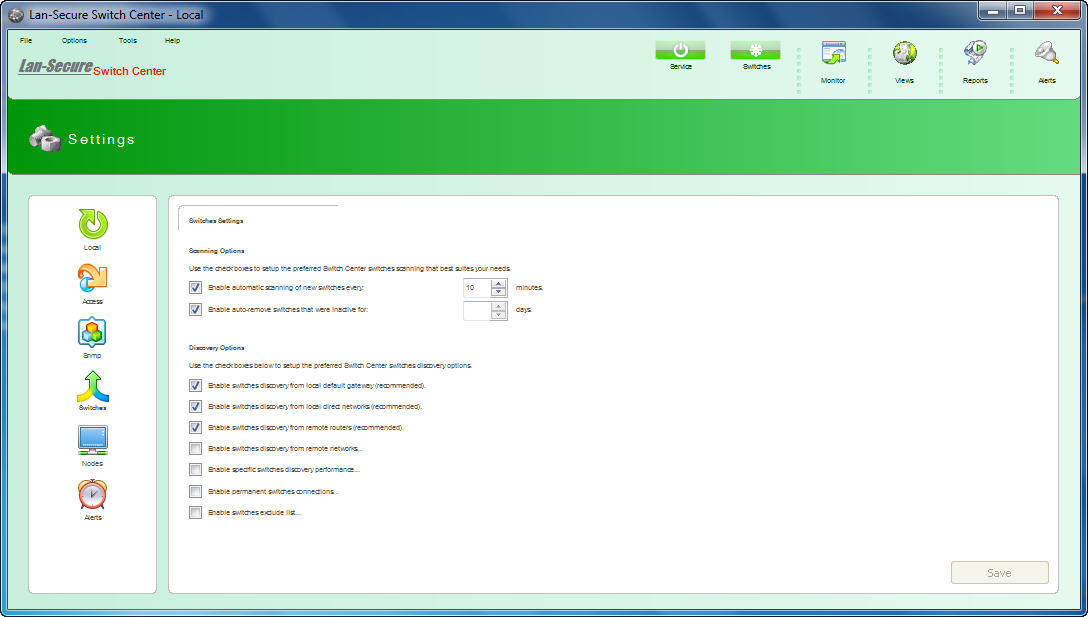Toggle discovery from local direct networks
1088x617 pixels.
coord(196,407)
